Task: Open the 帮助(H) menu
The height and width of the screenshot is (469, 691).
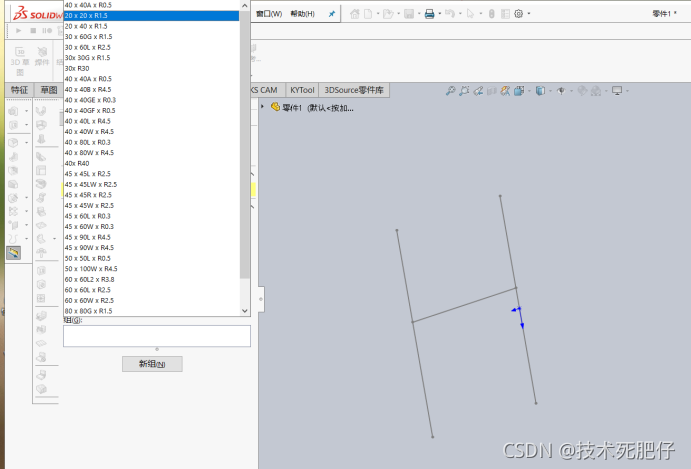Action: click(x=303, y=14)
